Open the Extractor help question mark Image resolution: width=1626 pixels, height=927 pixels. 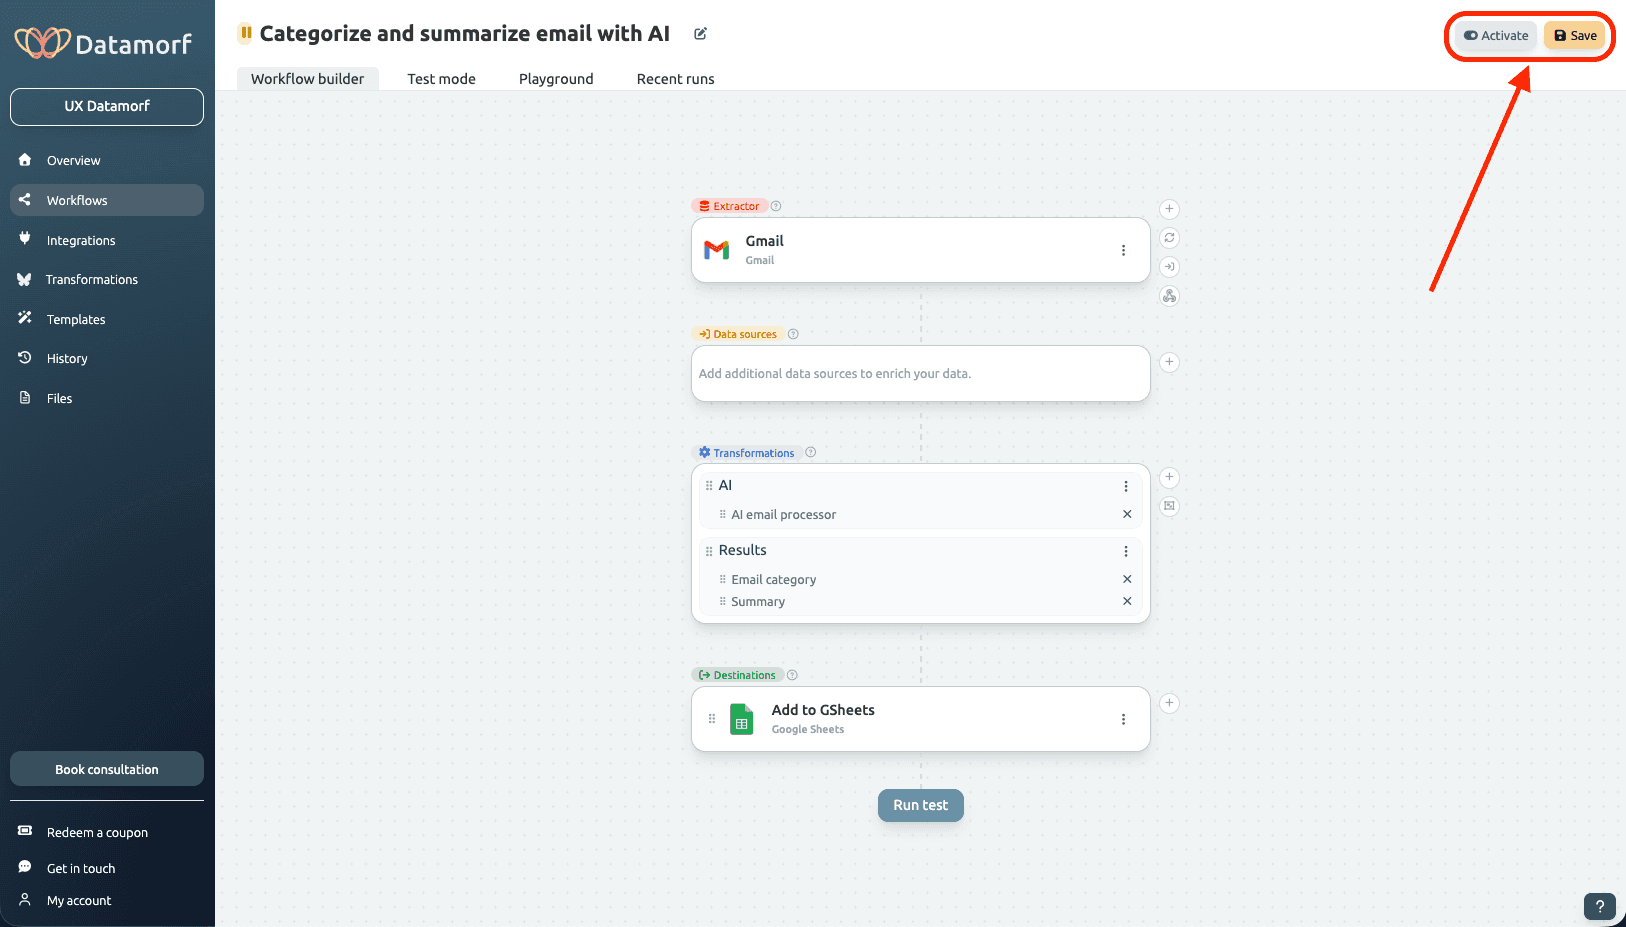point(776,206)
